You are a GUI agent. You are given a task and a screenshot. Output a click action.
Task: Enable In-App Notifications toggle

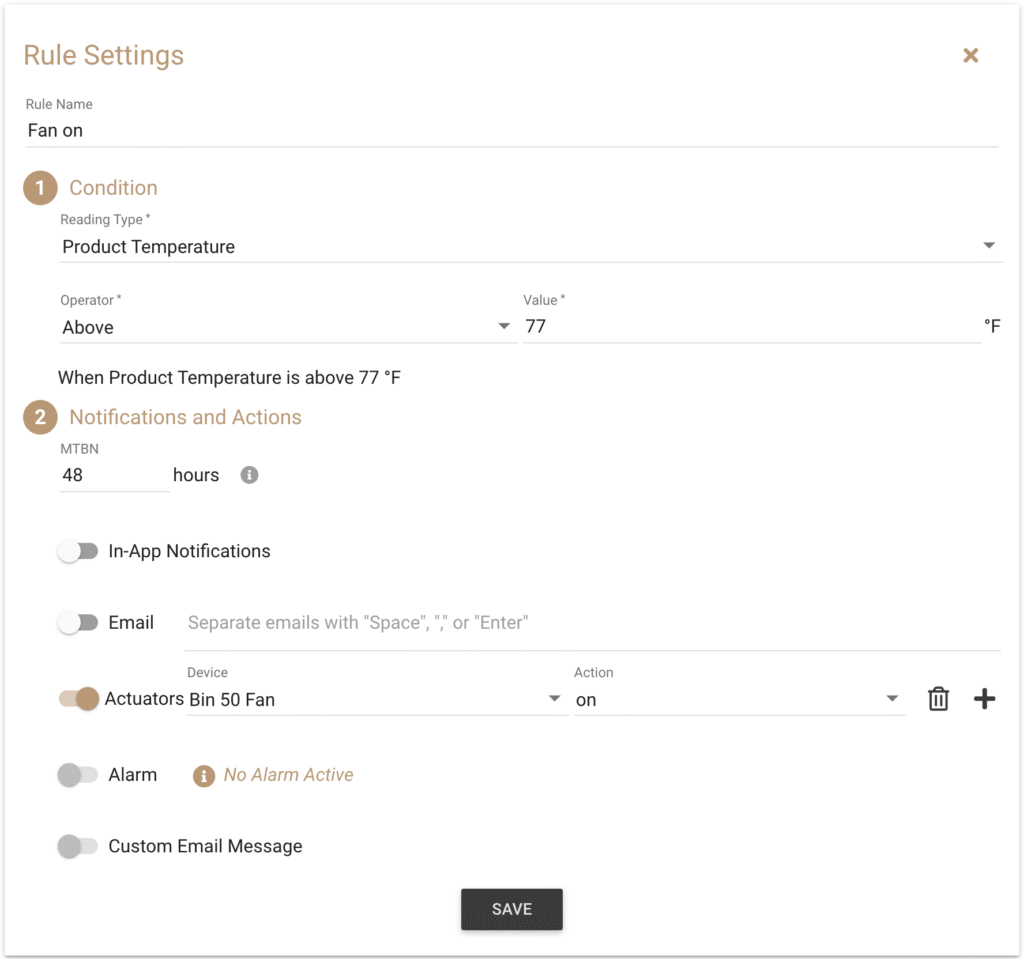point(78,551)
